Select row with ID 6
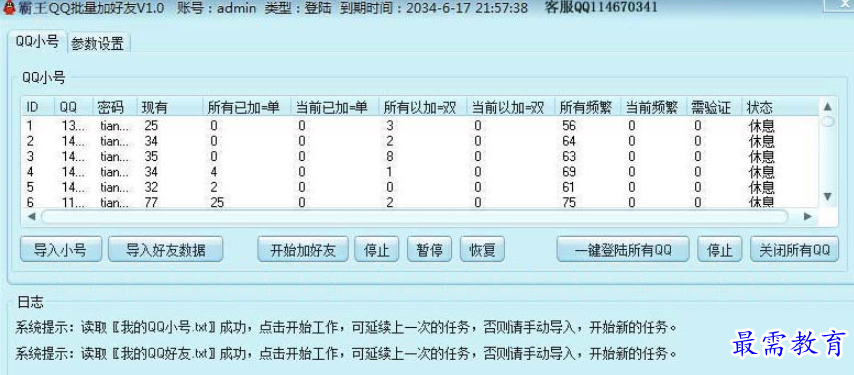This screenshot has width=854, height=375. click(x=420, y=202)
